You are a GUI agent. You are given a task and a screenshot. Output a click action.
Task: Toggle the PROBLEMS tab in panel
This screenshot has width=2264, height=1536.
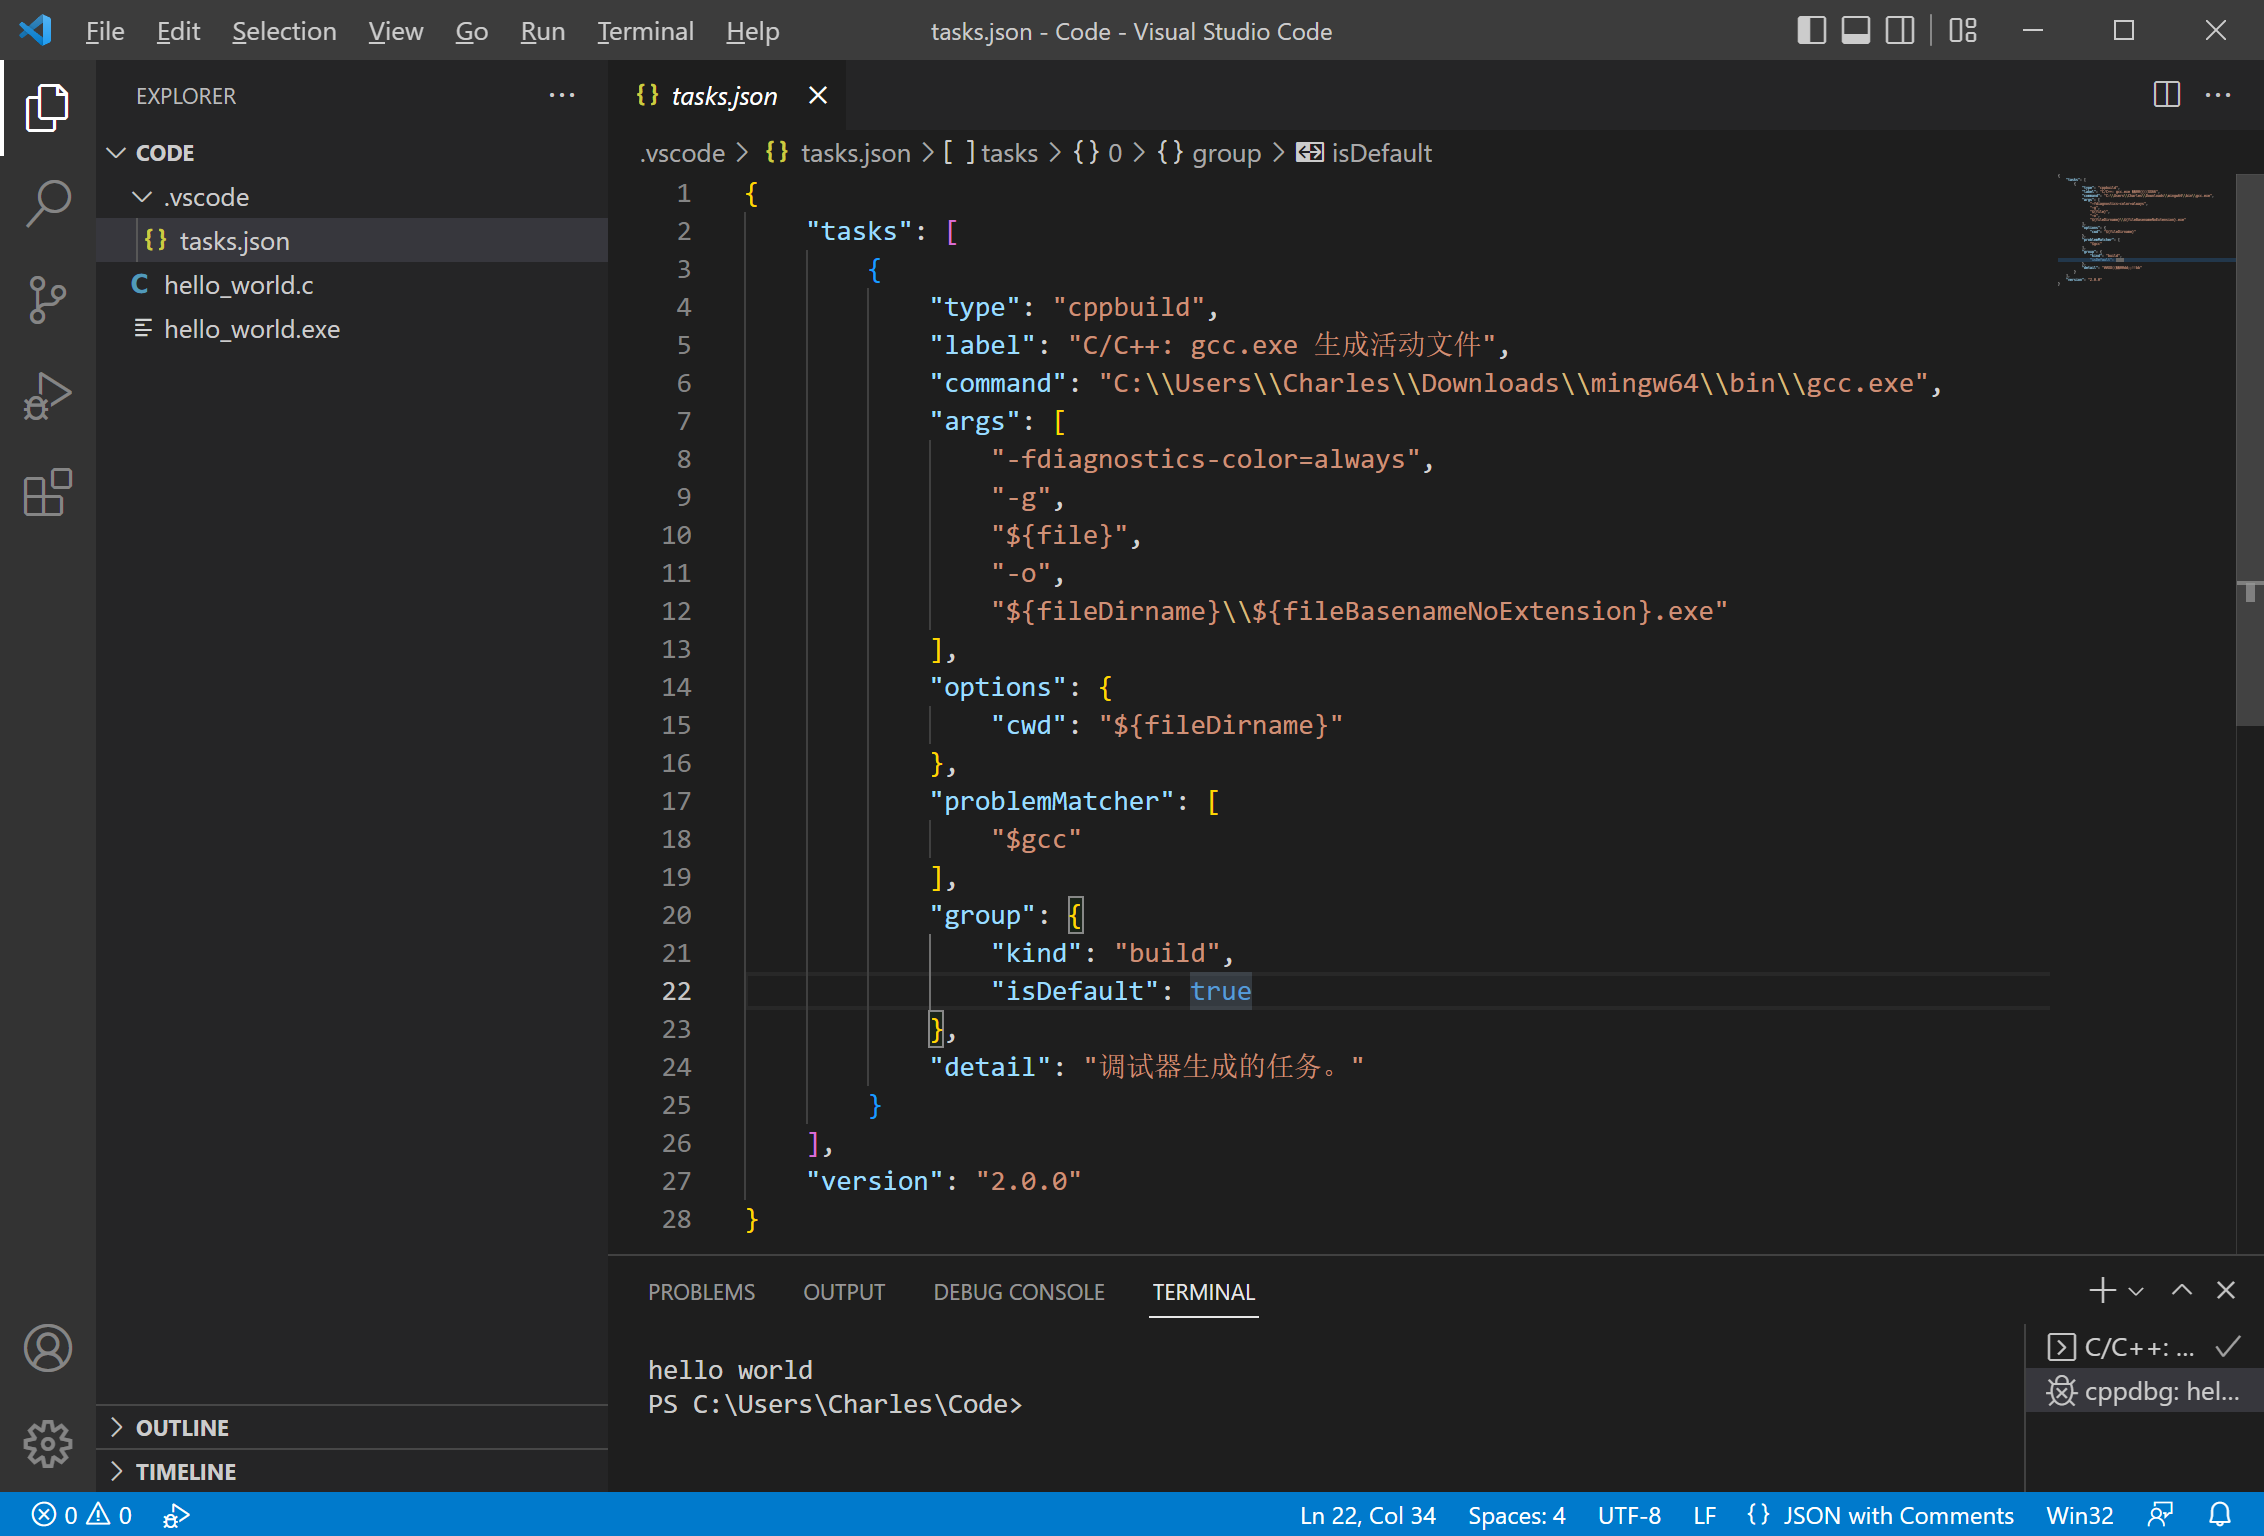[x=701, y=1291]
